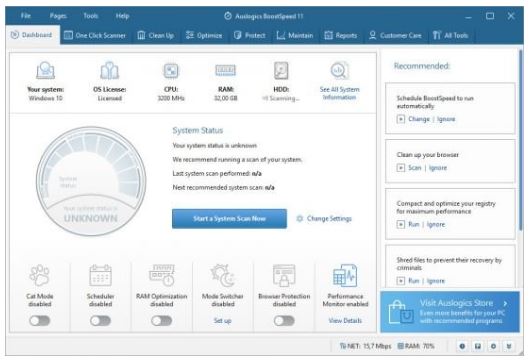Viewport: 530px width, 363px height.
Task: Click the play icon beside Scan
Action: tap(401, 168)
